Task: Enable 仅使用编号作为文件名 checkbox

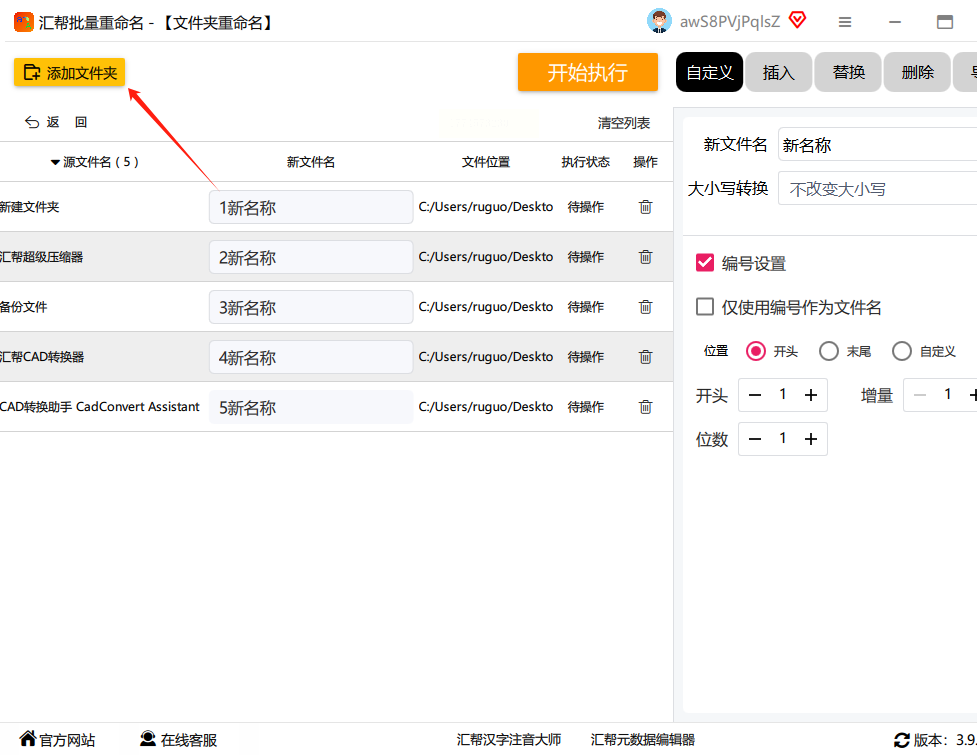Action: (705, 307)
